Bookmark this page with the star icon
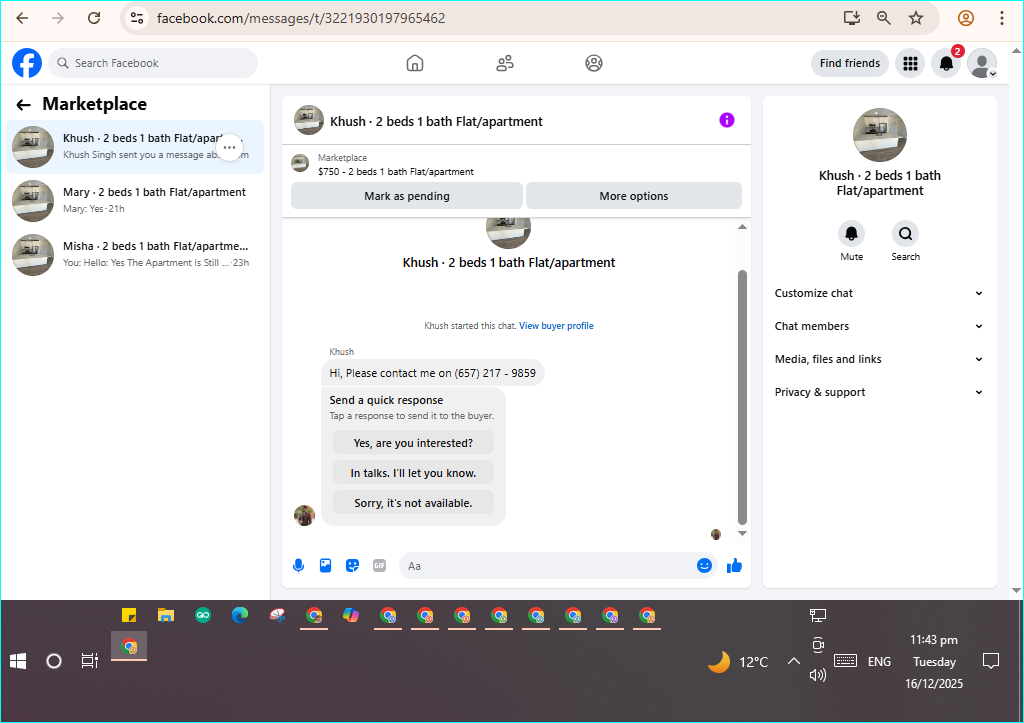 (x=916, y=18)
